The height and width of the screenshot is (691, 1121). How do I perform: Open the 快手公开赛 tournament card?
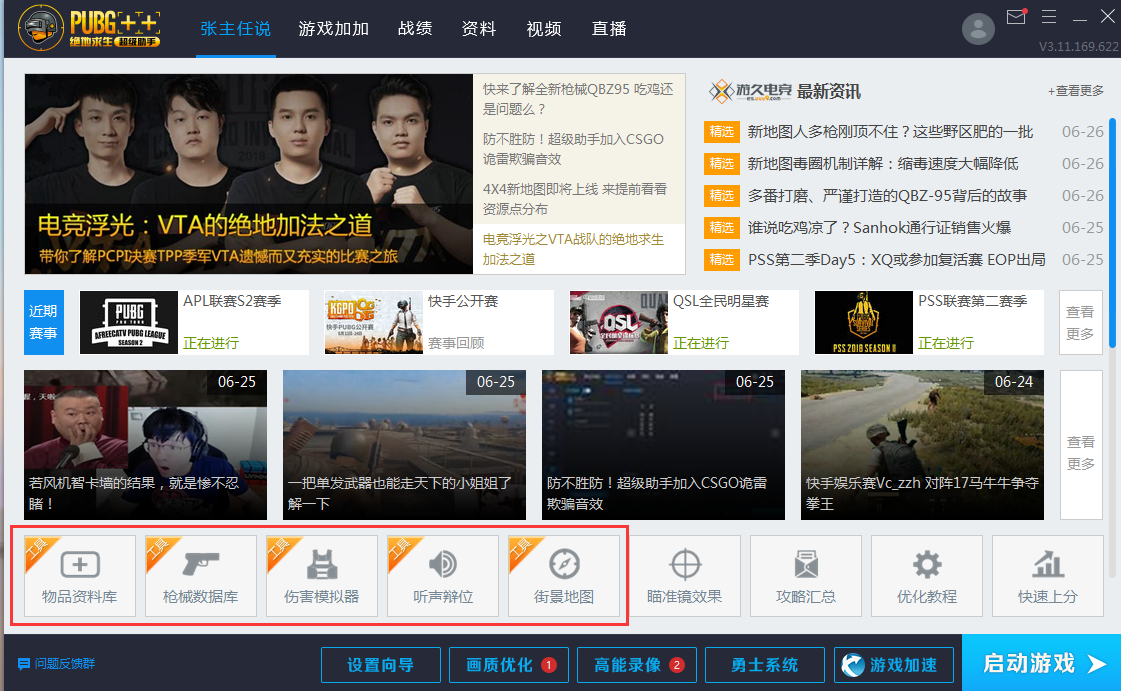[438, 322]
